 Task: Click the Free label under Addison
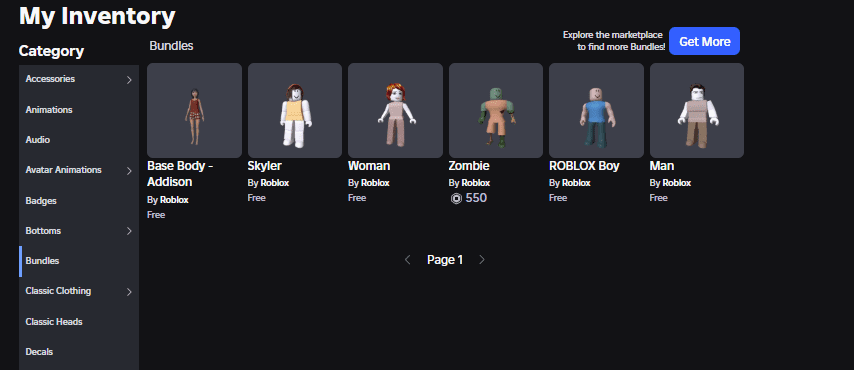156,215
